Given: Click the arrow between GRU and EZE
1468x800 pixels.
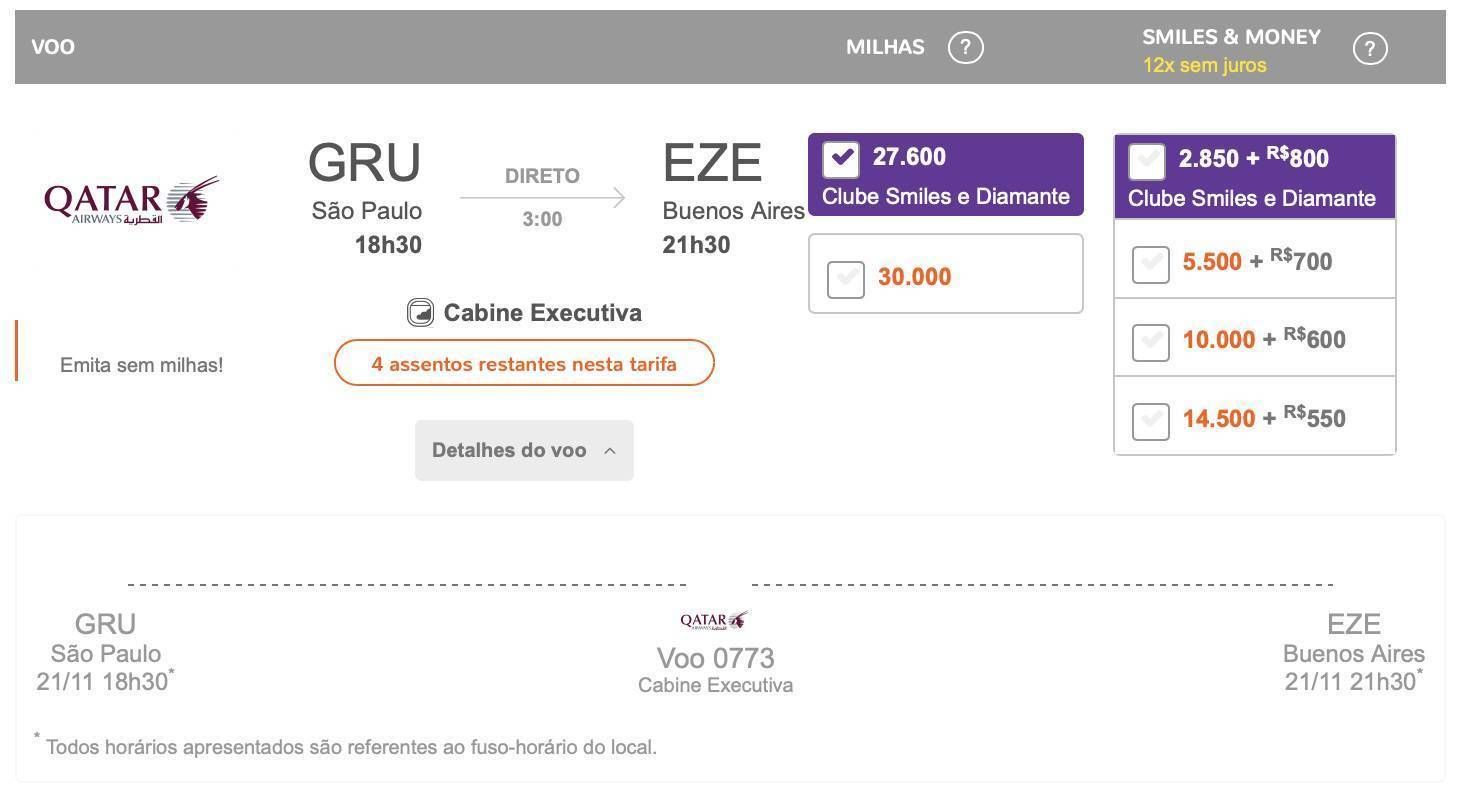Looking at the screenshot, I should (x=543, y=198).
